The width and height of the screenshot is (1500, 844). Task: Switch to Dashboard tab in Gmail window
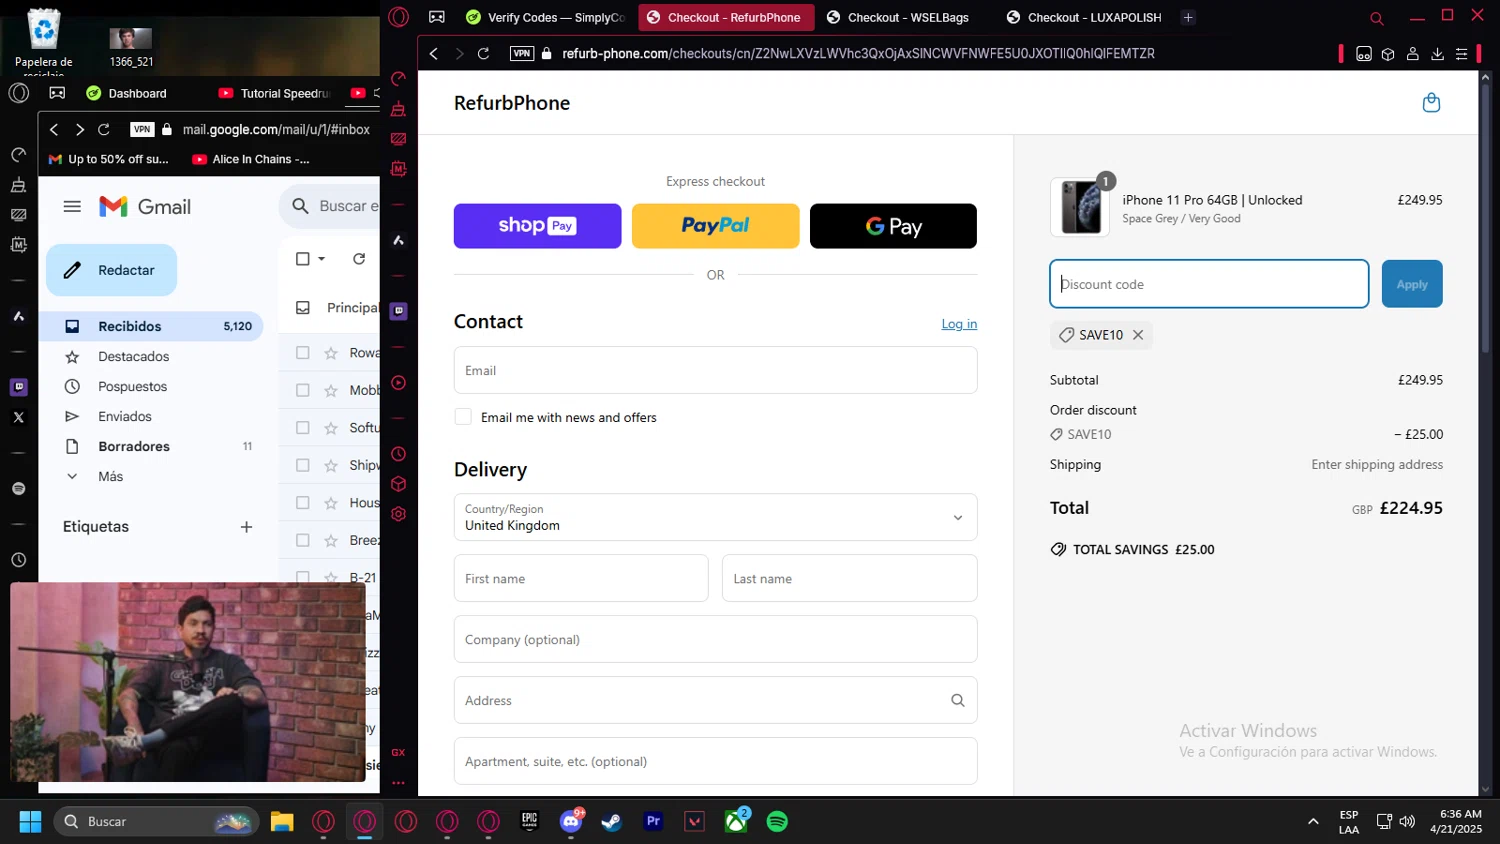(x=127, y=93)
